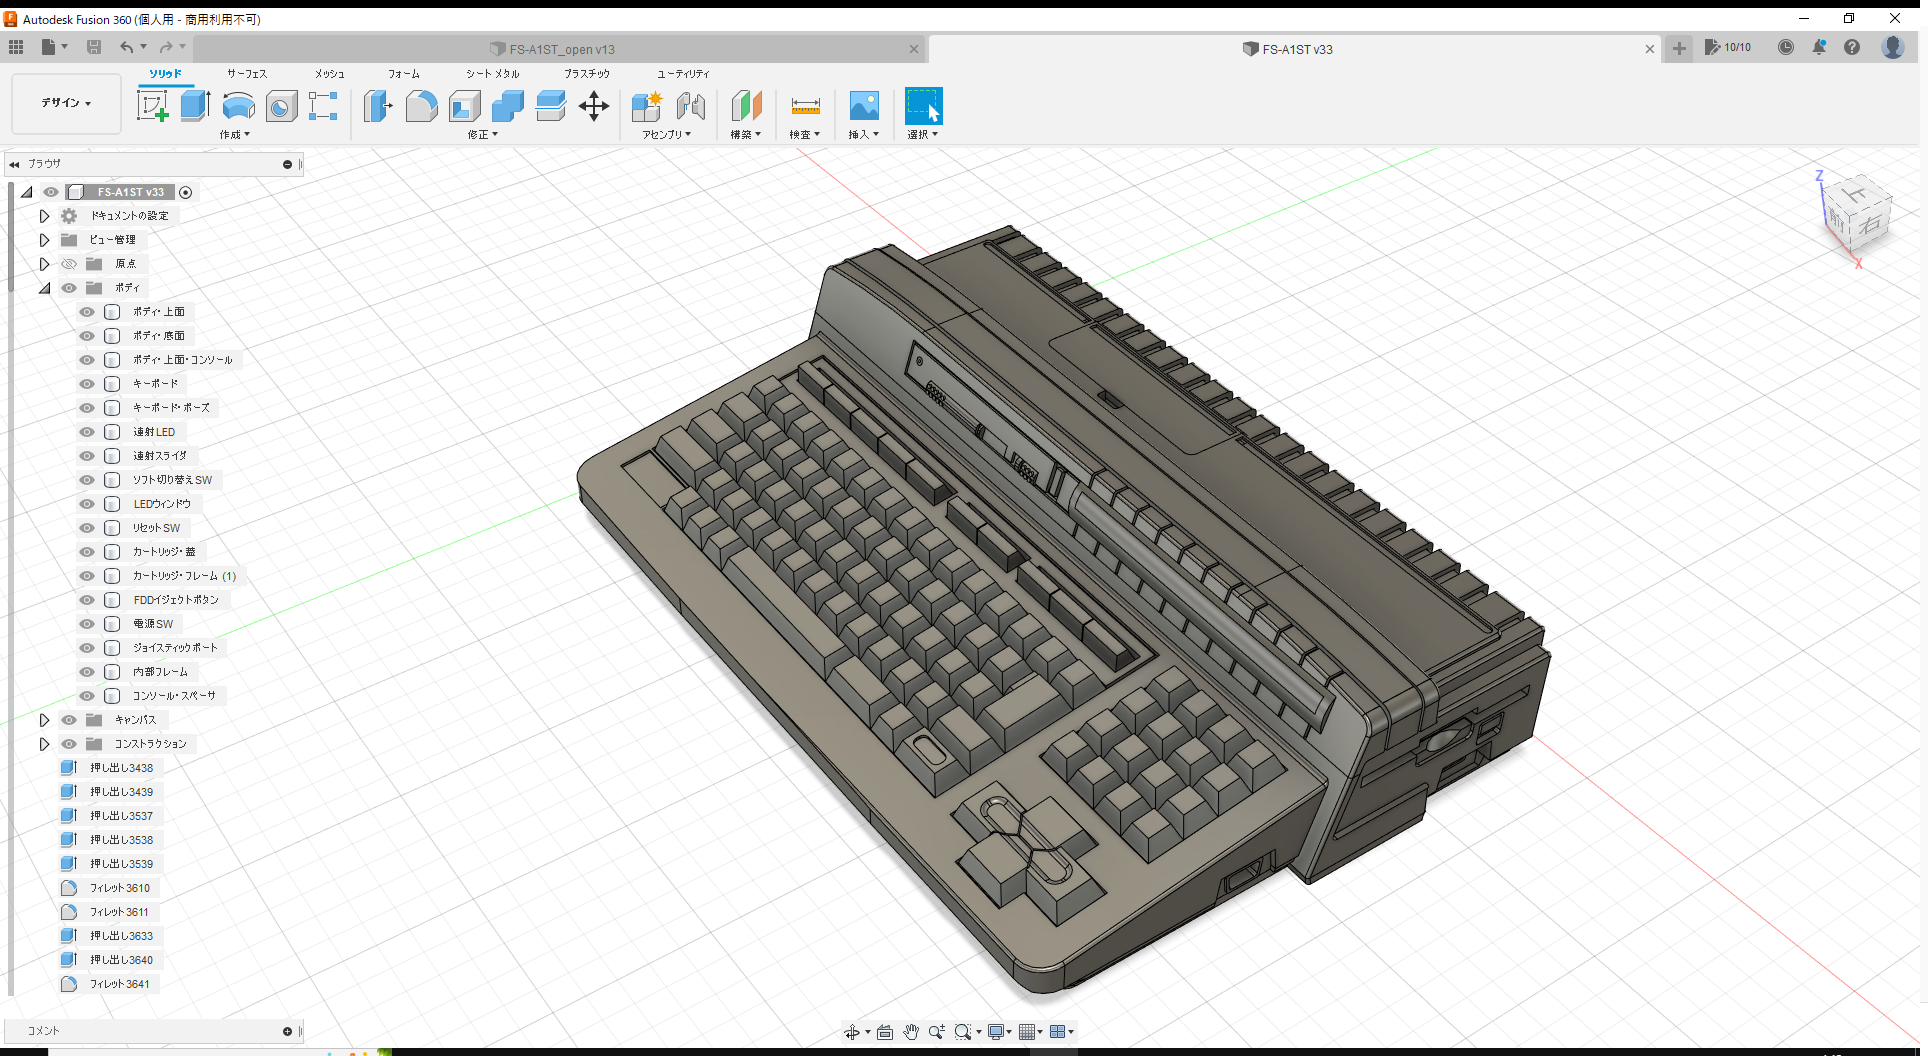
Task: Expand the キャンバス folder
Action: 44,719
